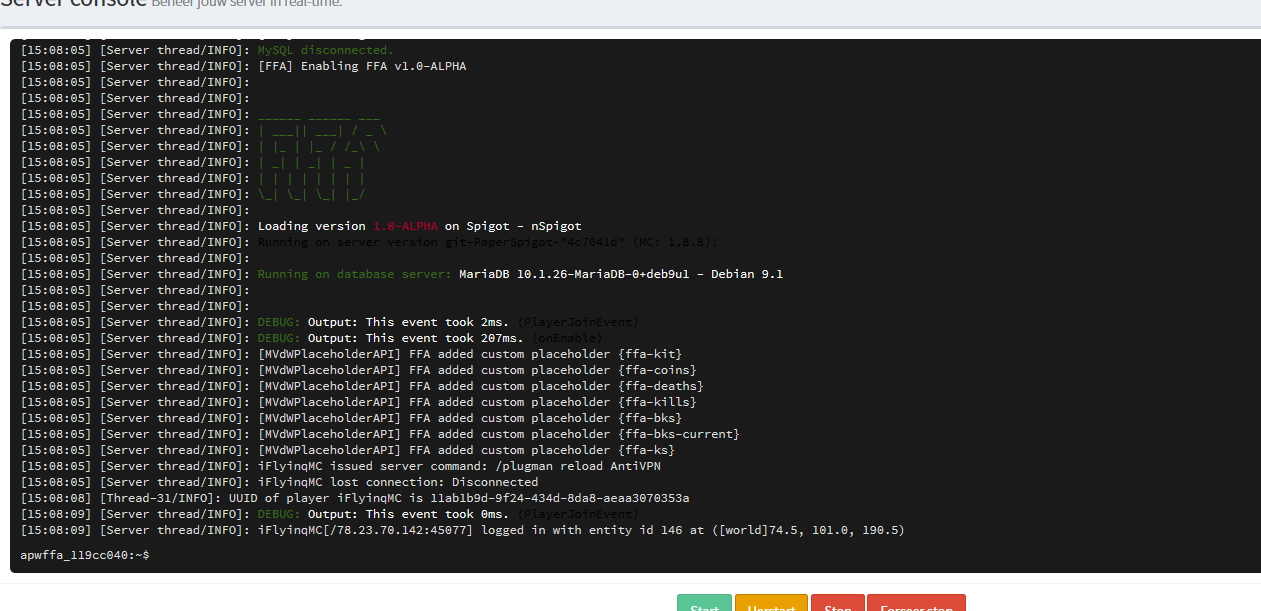Select the {ffa-deaths} placeholder log line
1261x611 pixels.
480,386
